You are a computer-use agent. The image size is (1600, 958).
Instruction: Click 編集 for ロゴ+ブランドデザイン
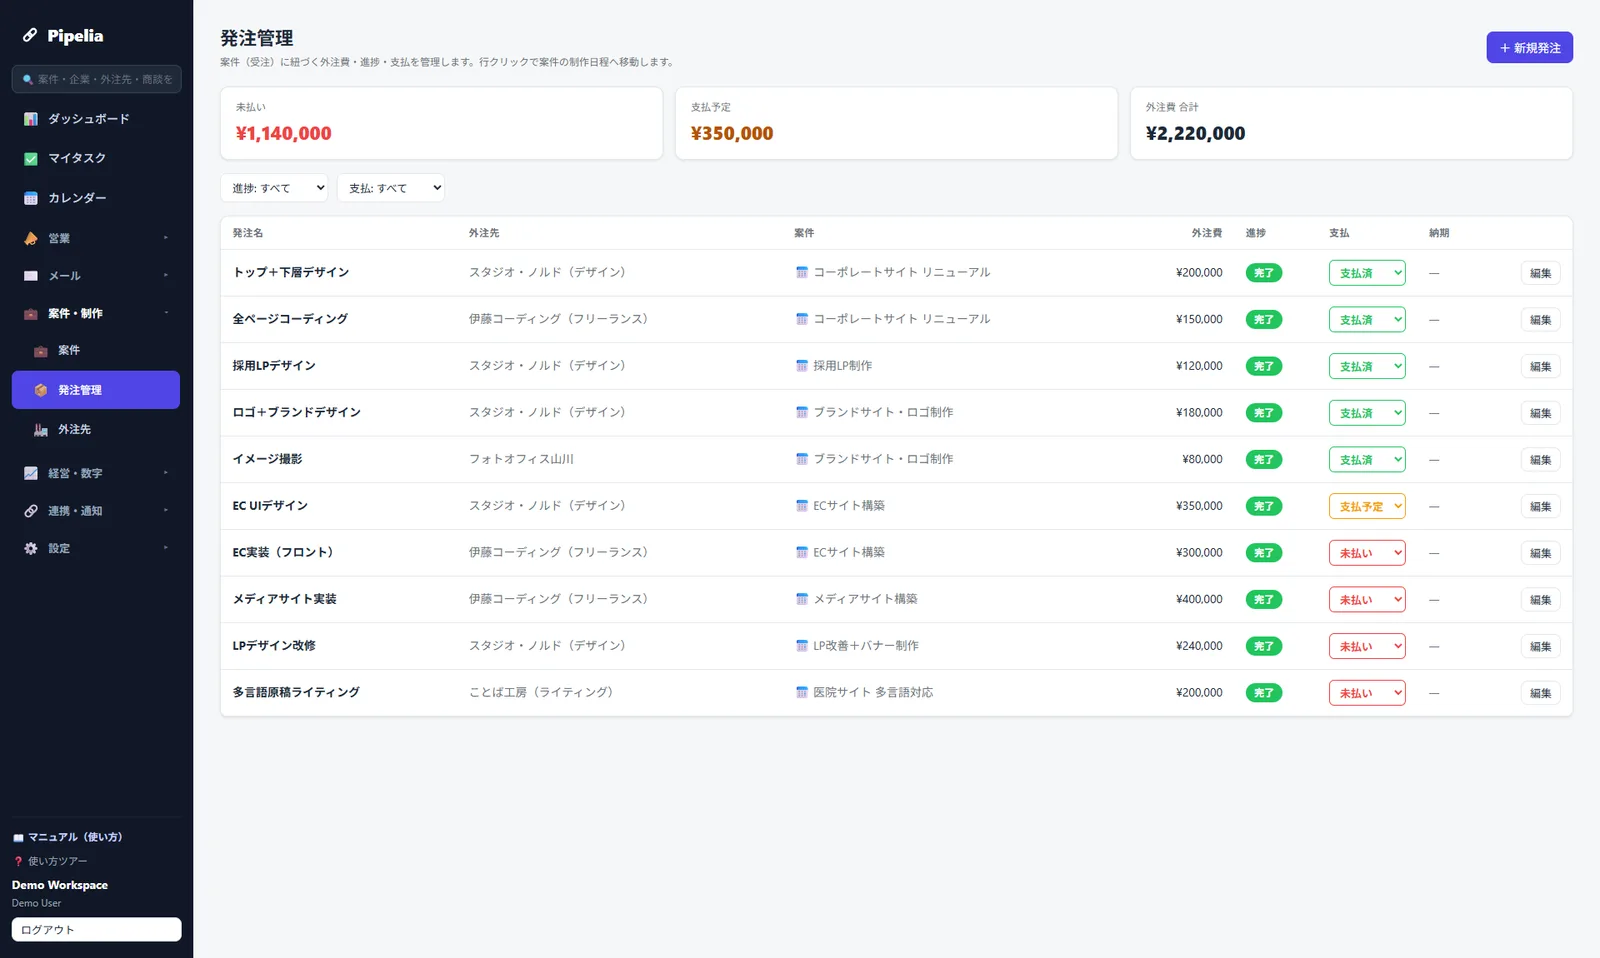[1540, 413]
